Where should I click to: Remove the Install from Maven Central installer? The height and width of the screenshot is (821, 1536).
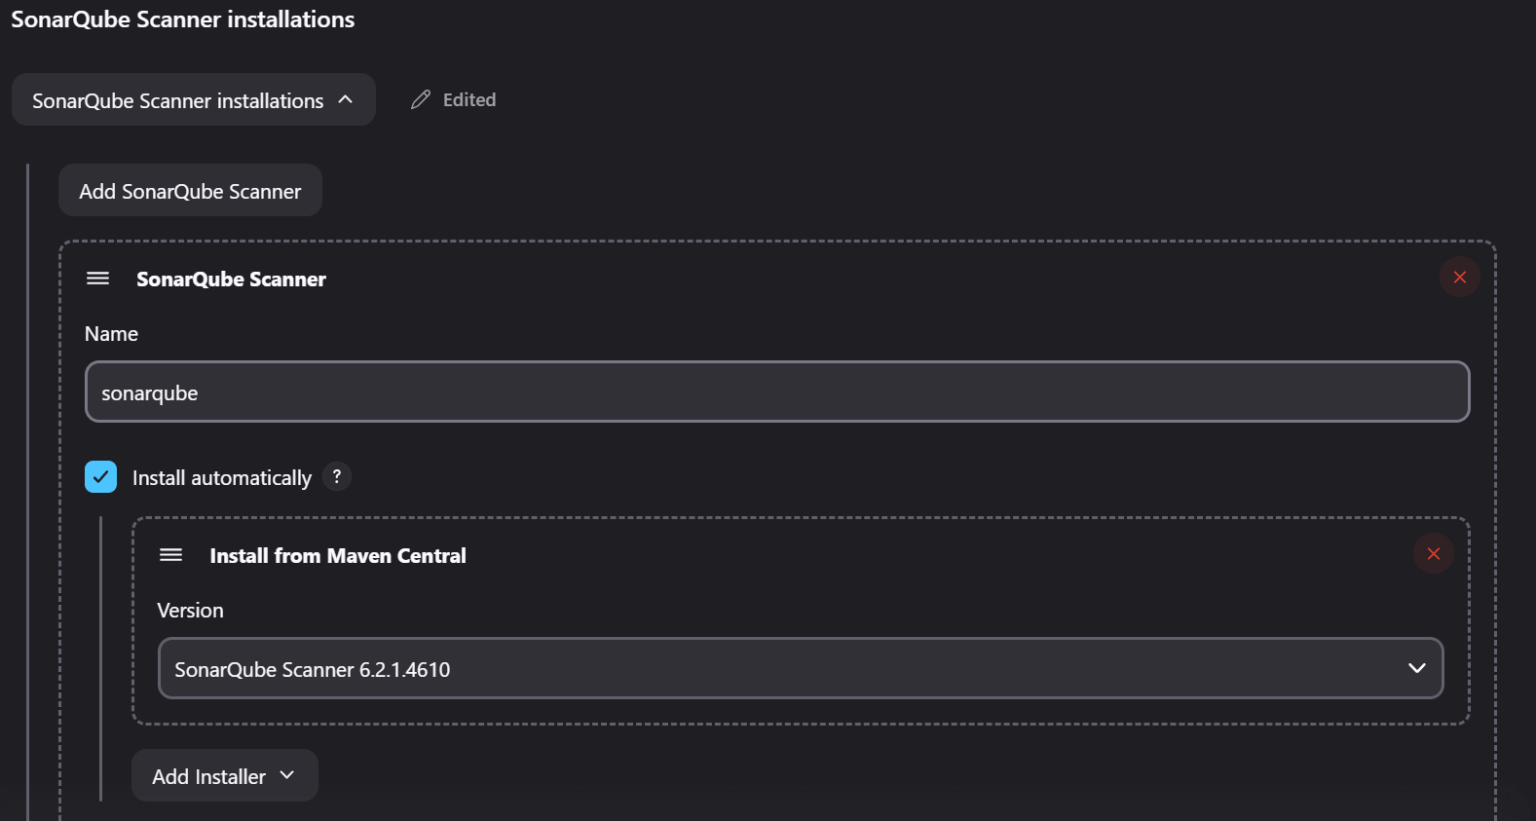pos(1433,553)
